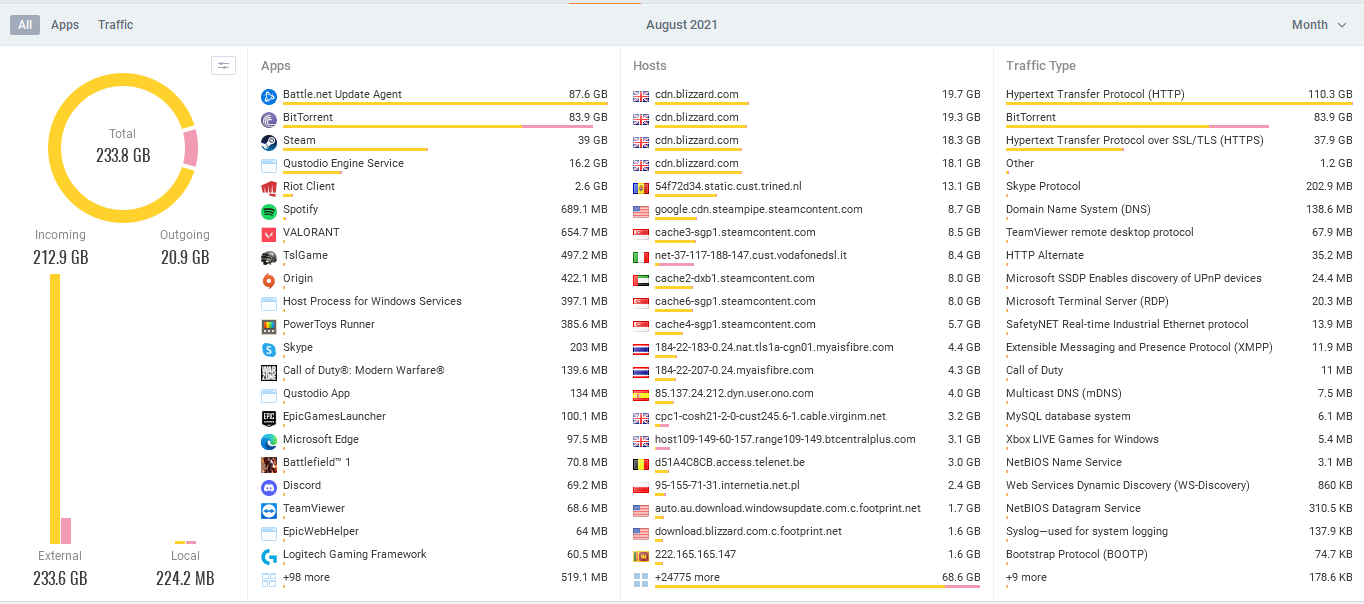Click the Local 224.2 MB value
Image resolution: width=1364 pixels, height=604 pixels.
point(185,578)
